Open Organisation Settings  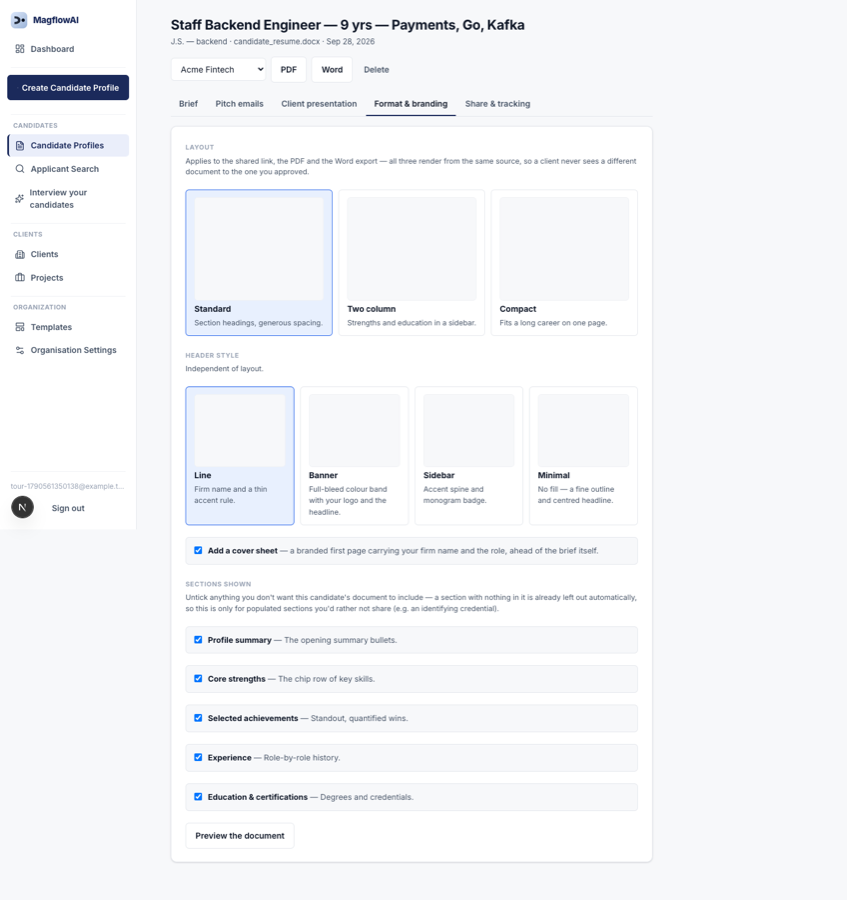pos(68,350)
